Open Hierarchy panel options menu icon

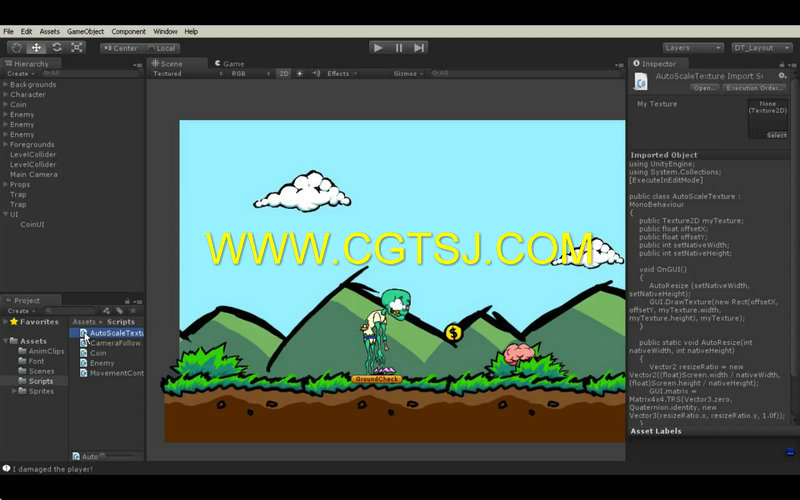click(138, 65)
